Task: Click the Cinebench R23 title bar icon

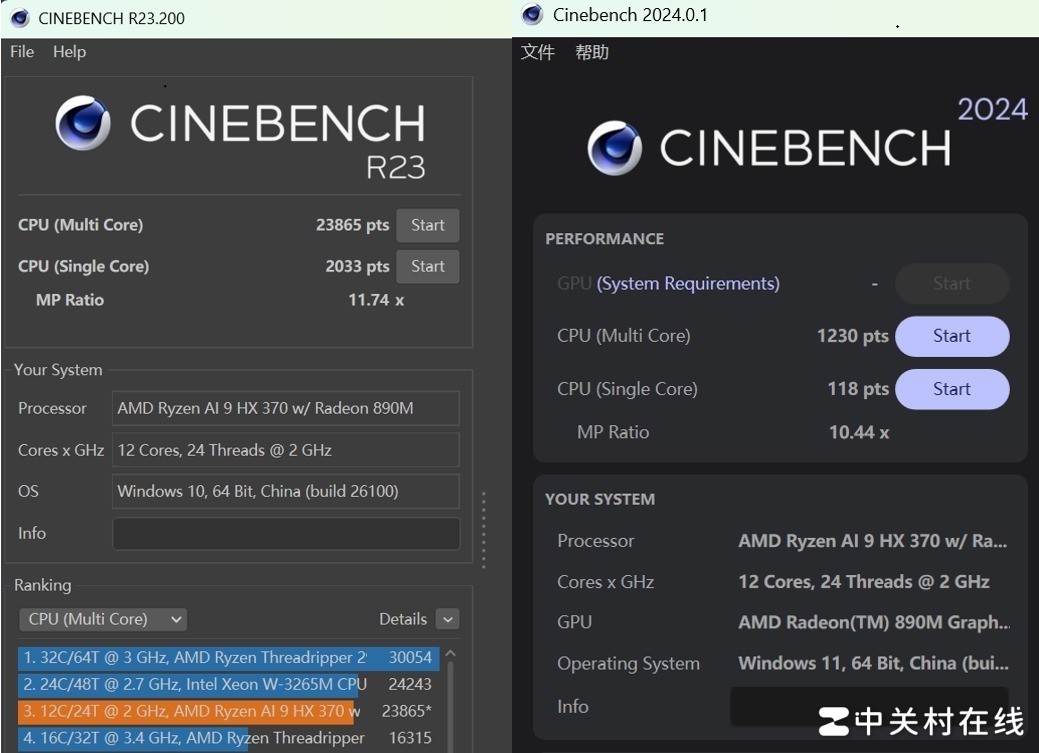Action: [x=20, y=18]
